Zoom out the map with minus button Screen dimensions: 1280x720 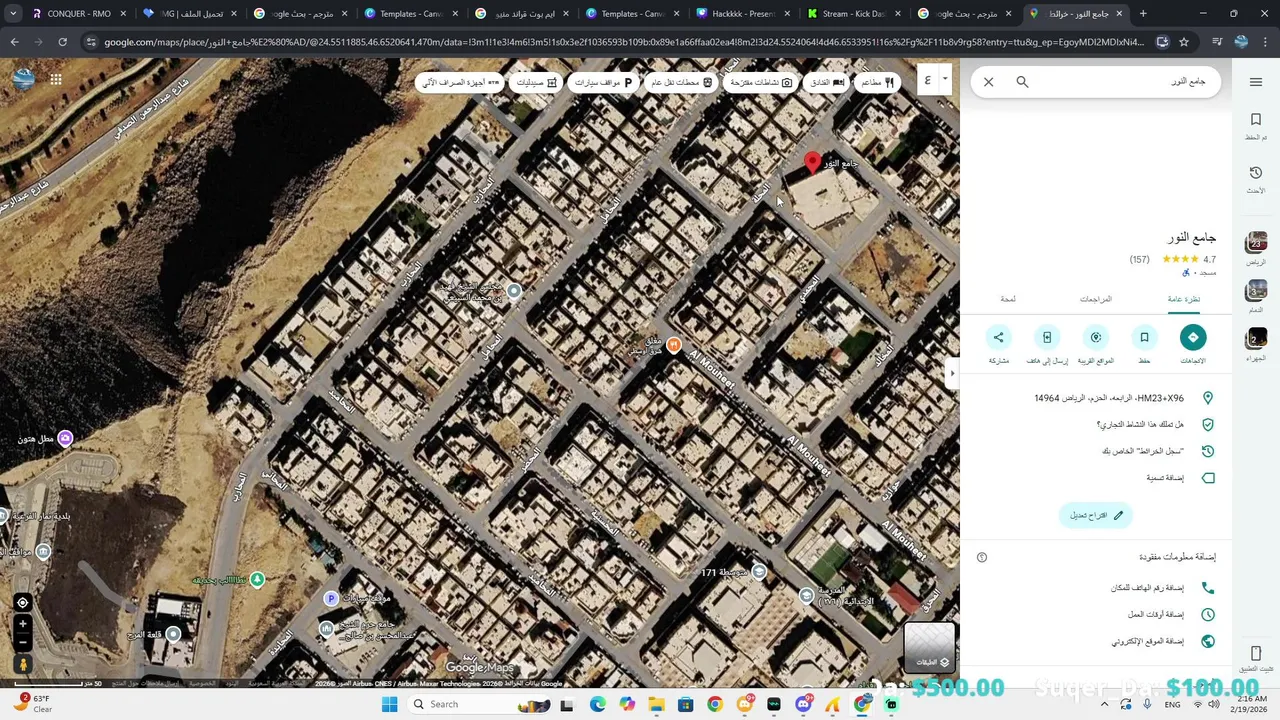coord(22,642)
